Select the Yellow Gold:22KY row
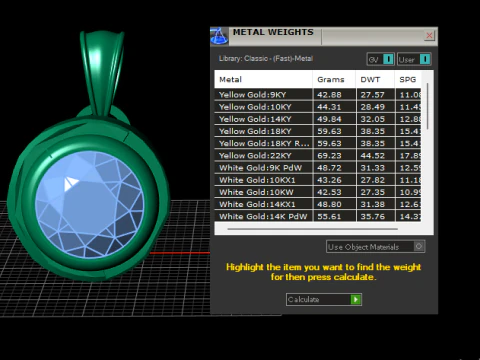 318,155
